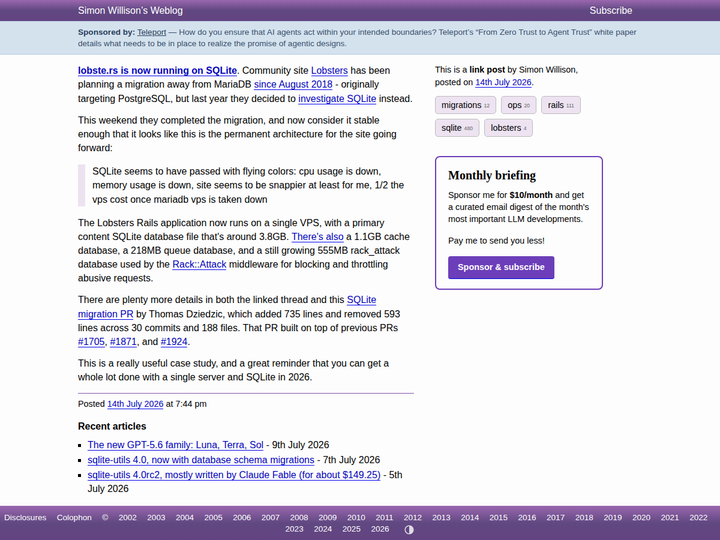
Task: Open the Lobsters community site link
Action: pyautogui.click(x=329, y=70)
